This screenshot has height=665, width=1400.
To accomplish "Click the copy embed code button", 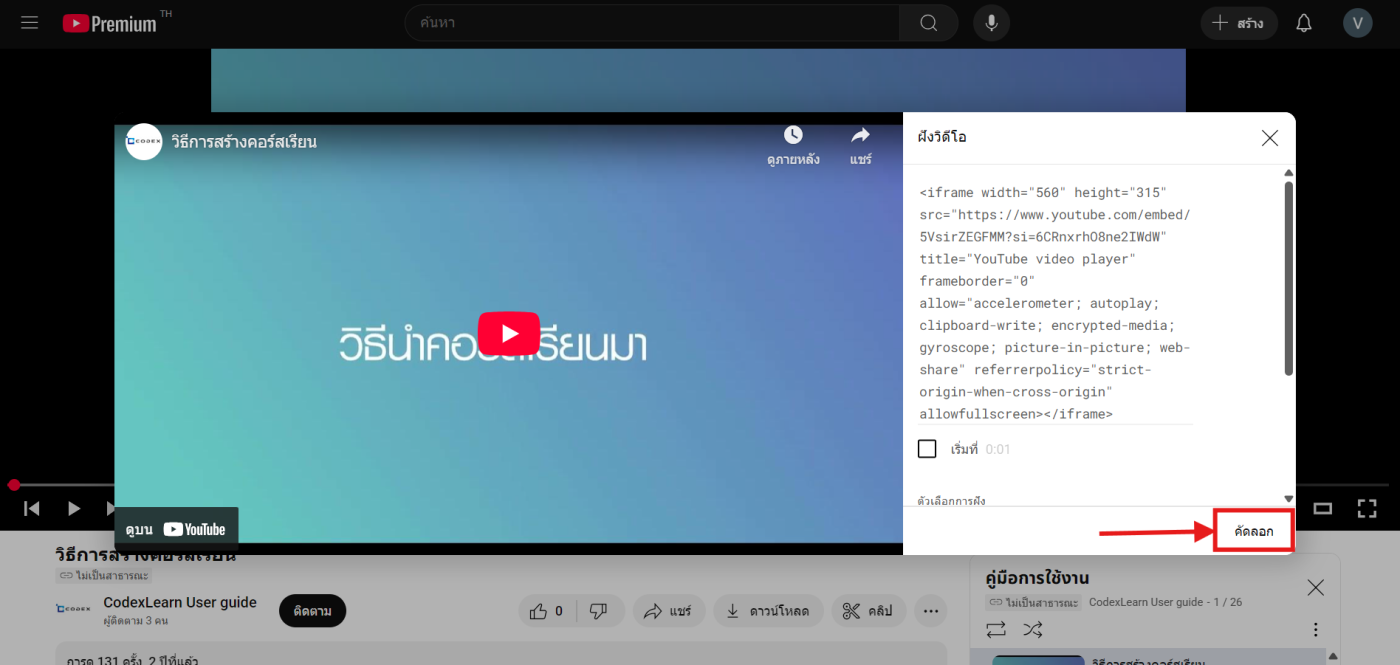I will click(x=1253, y=531).
